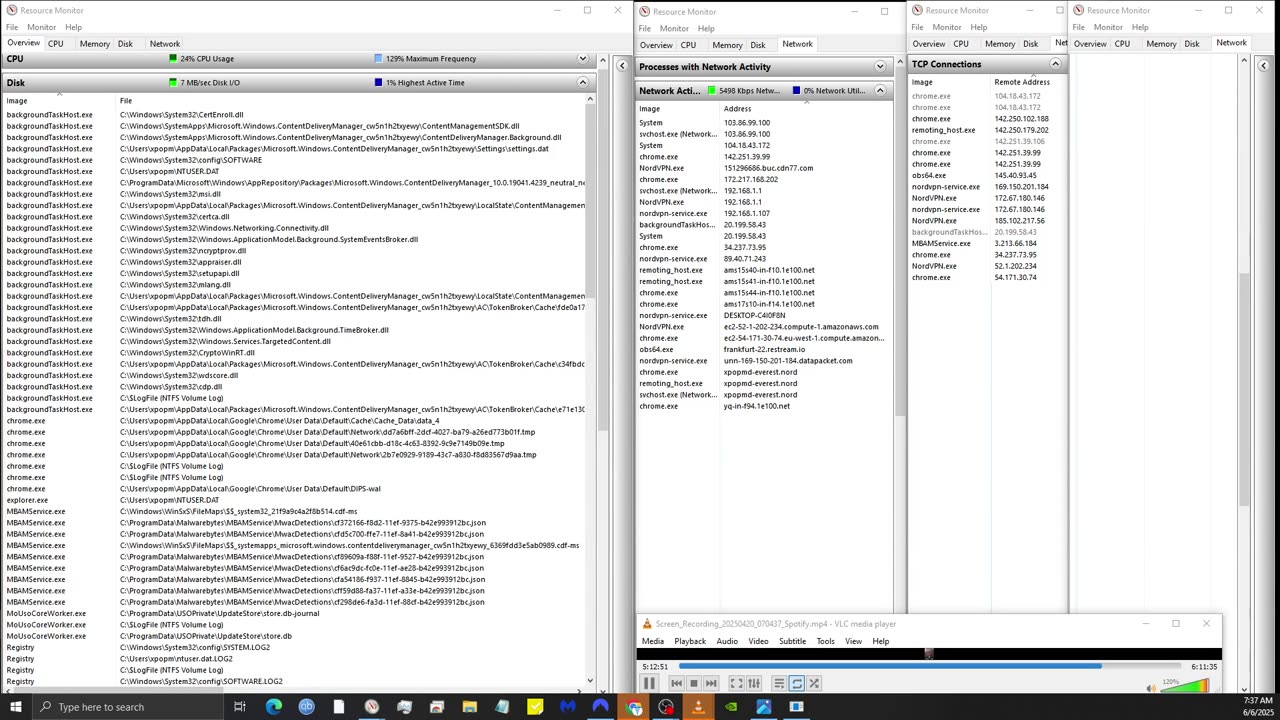The width and height of the screenshot is (1280, 720).
Task: Switch to Resource Monitor on the taskbar
Action: [x=372, y=707]
